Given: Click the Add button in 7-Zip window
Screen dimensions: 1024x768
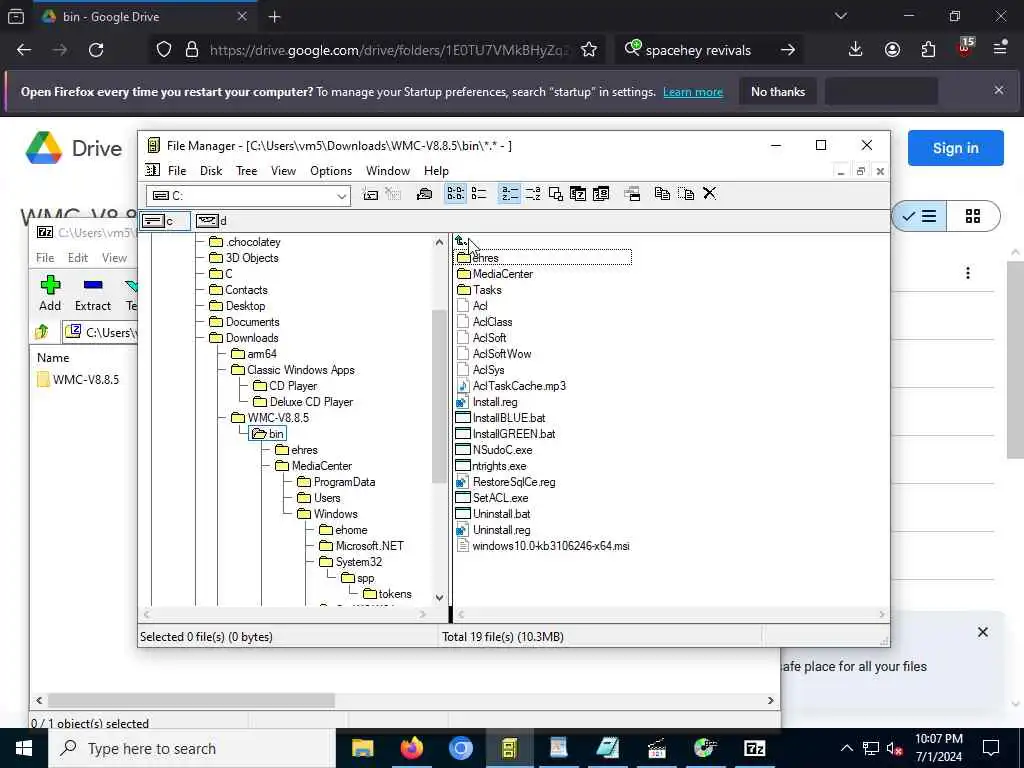Looking at the screenshot, I should click(x=50, y=293).
